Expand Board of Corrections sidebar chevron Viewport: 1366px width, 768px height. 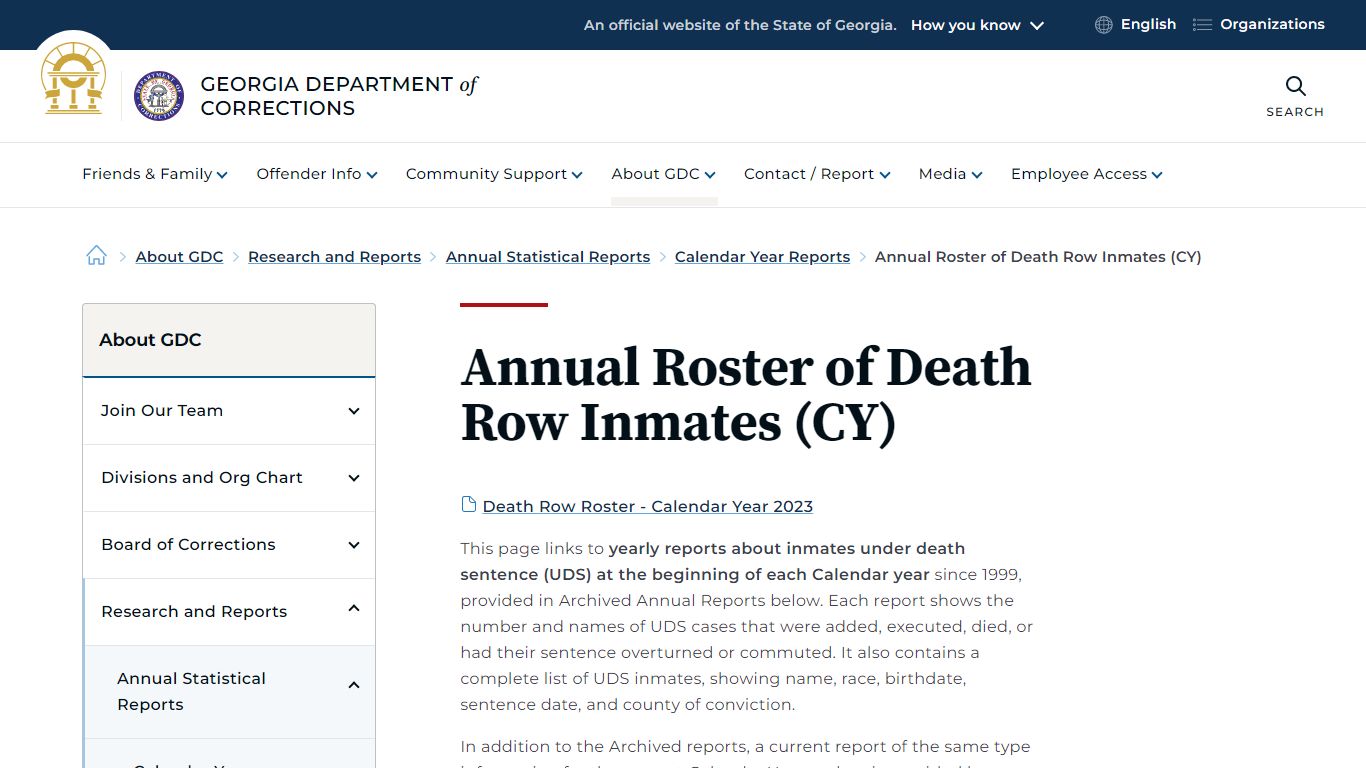click(x=354, y=545)
